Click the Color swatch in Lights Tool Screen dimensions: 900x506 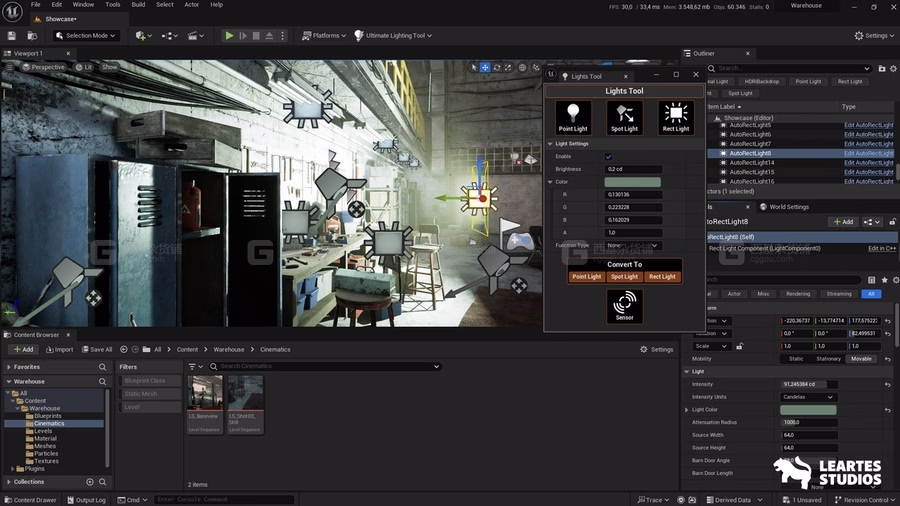coord(633,182)
